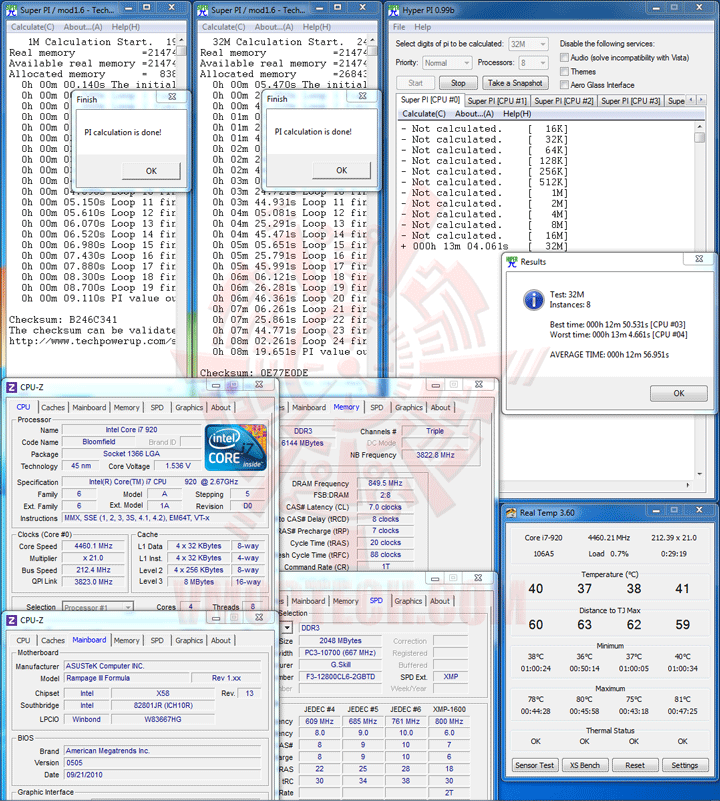
Task: Click OK in the 32M Finish dialog
Action: tap(342, 170)
